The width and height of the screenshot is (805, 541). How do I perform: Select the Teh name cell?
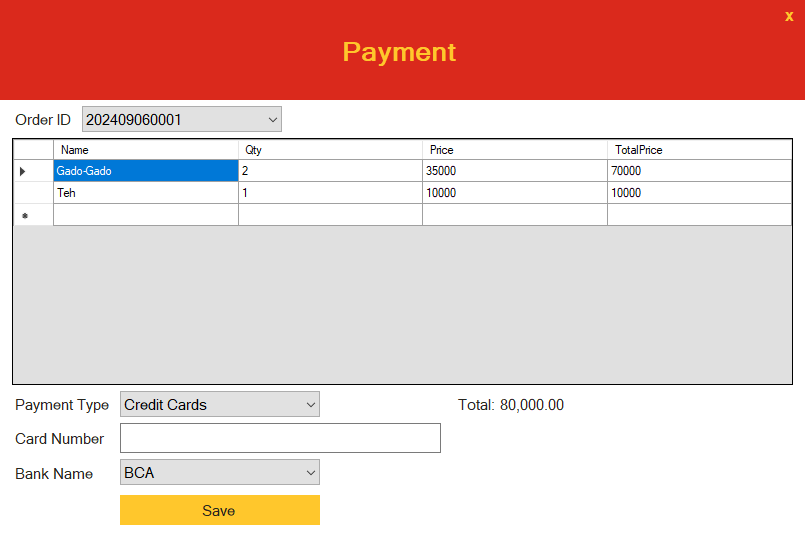click(x=146, y=193)
